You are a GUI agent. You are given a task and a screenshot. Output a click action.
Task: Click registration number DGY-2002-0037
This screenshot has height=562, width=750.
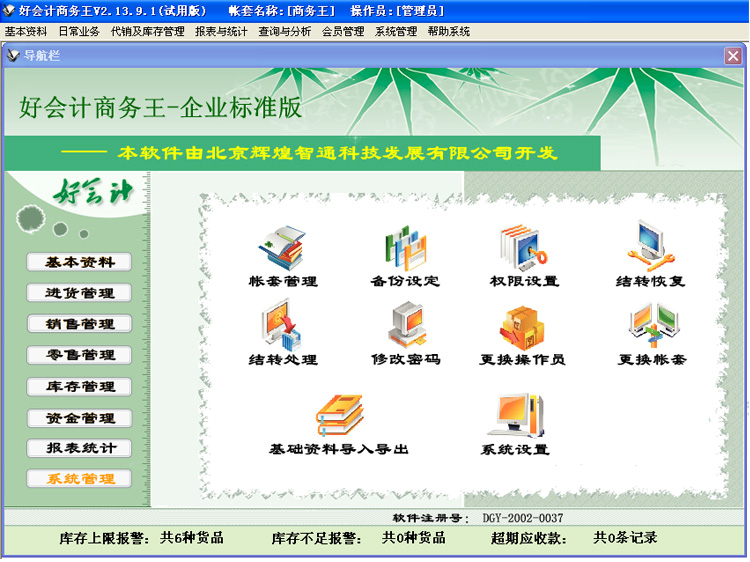522,518
